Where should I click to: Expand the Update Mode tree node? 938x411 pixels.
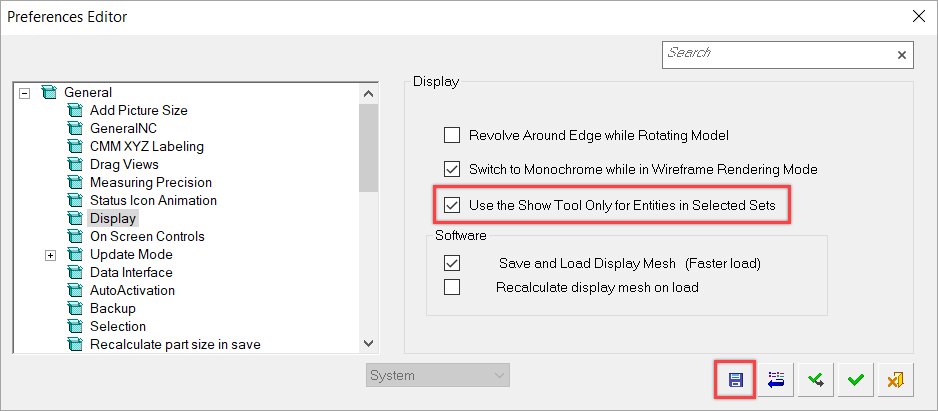pyautogui.click(x=50, y=255)
